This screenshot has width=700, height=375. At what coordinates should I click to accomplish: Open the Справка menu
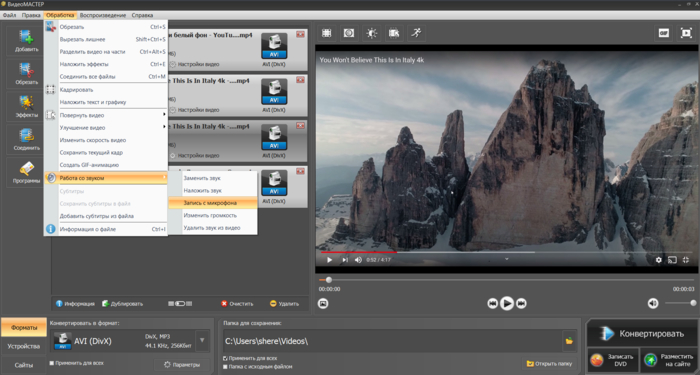tap(142, 15)
